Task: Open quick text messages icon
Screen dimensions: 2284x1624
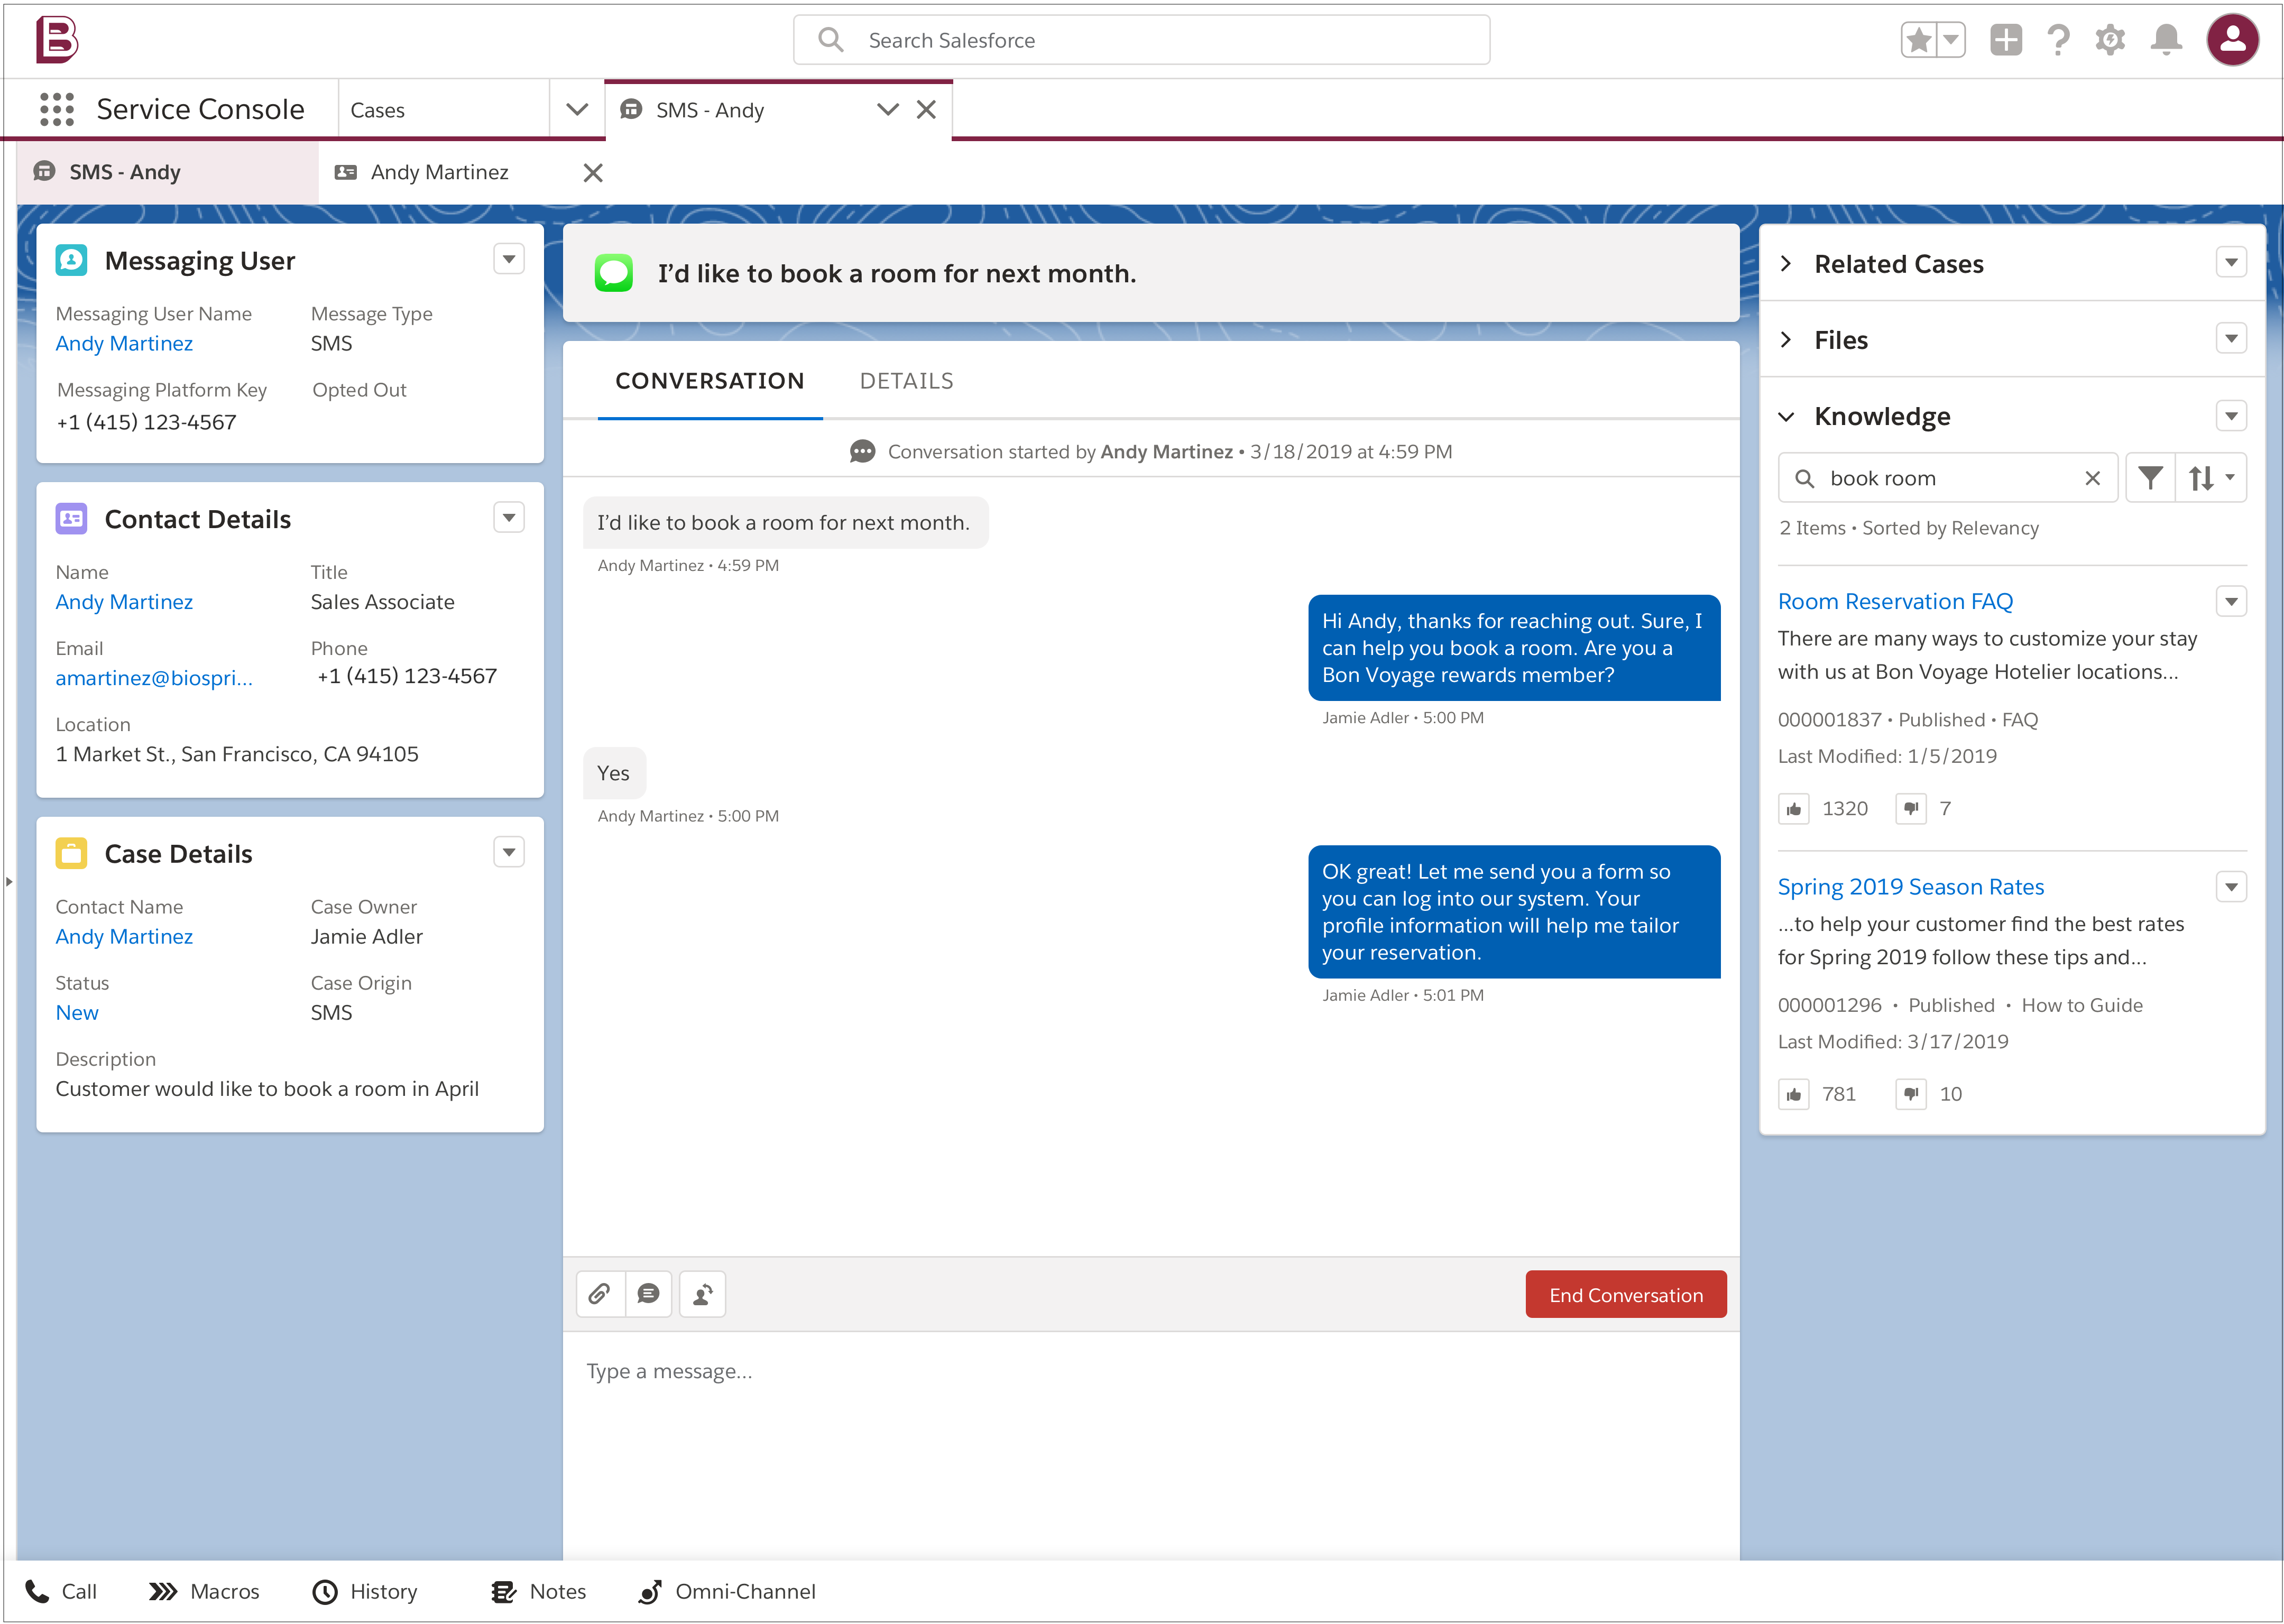Action: pos(649,1293)
